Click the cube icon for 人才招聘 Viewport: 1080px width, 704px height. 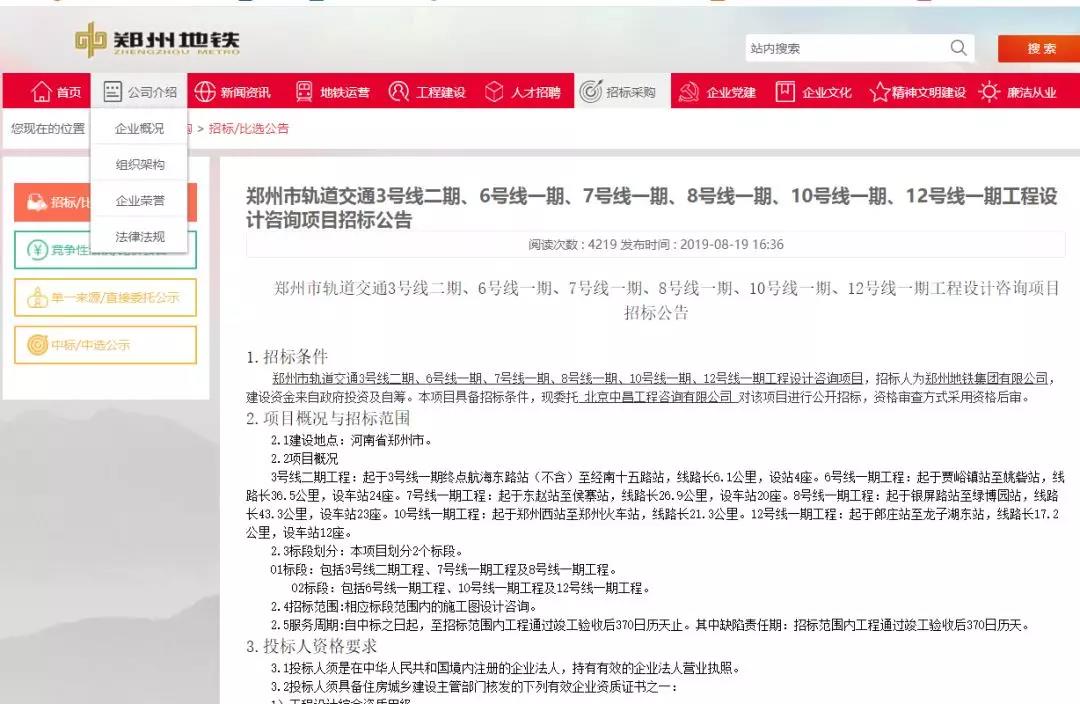click(x=494, y=92)
